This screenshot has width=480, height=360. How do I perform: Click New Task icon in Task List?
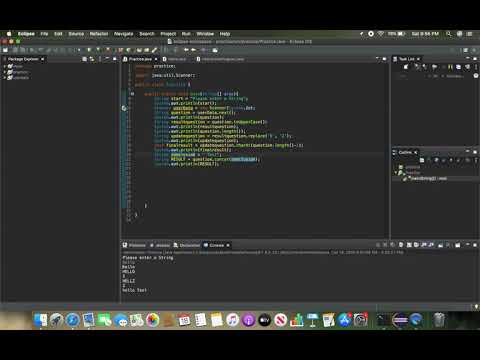point(406,67)
